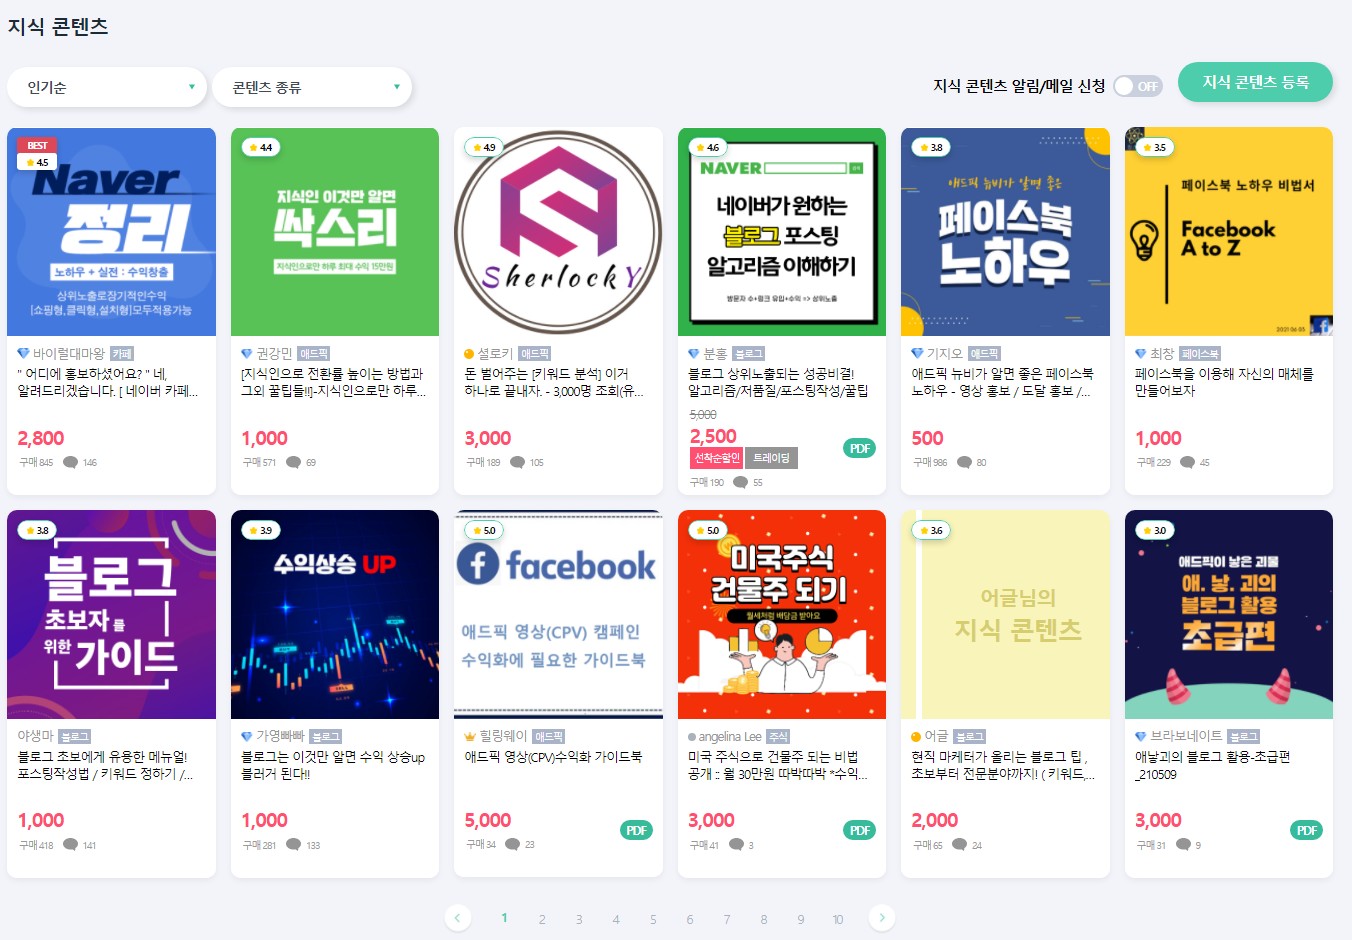Expand the 콘텐츠 종류 dropdown
This screenshot has height=940, width=1352.
click(312, 87)
